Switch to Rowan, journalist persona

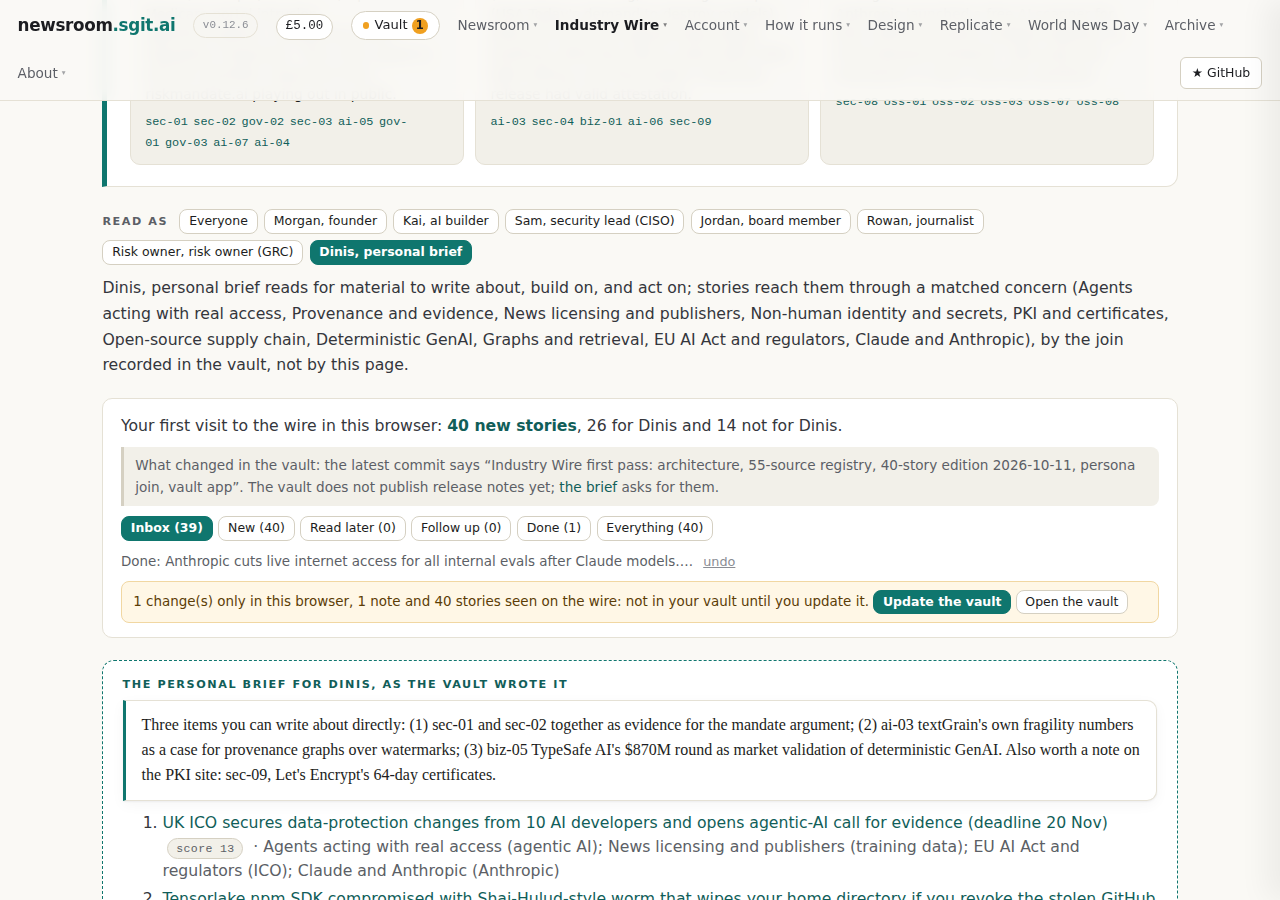pyautogui.click(x=920, y=221)
